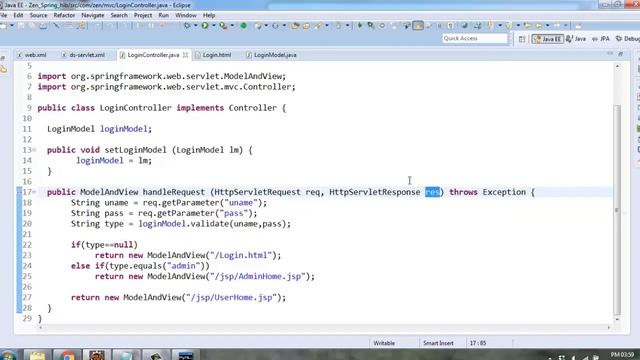
Task: Close the LoginController.java tab
Action: click(185, 55)
